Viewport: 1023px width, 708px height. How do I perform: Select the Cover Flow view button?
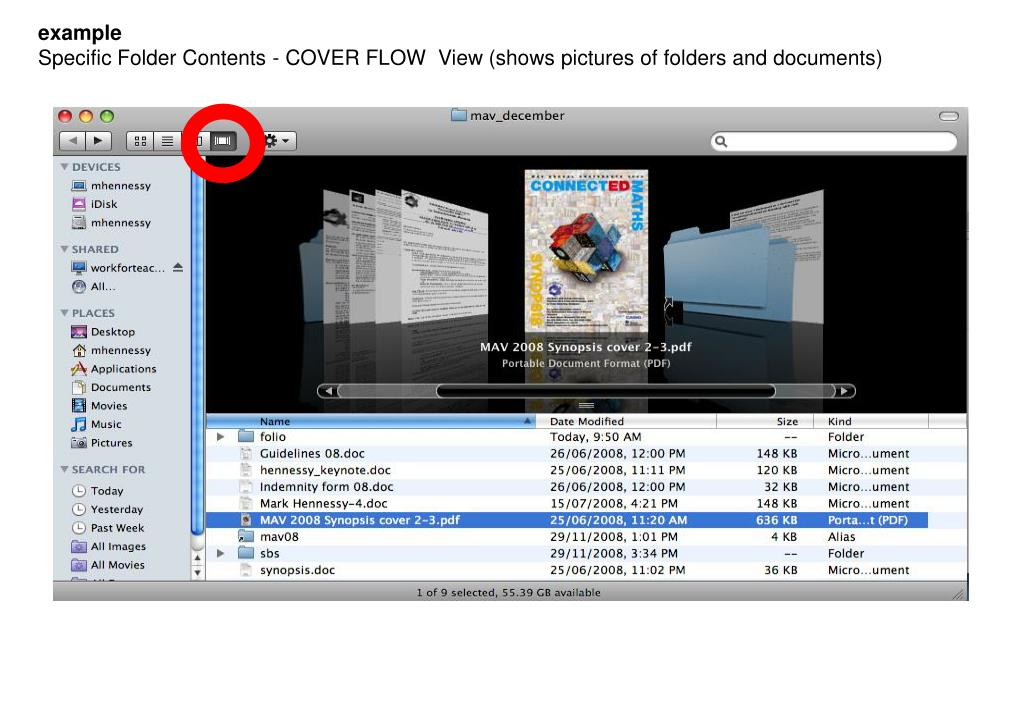[223, 141]
